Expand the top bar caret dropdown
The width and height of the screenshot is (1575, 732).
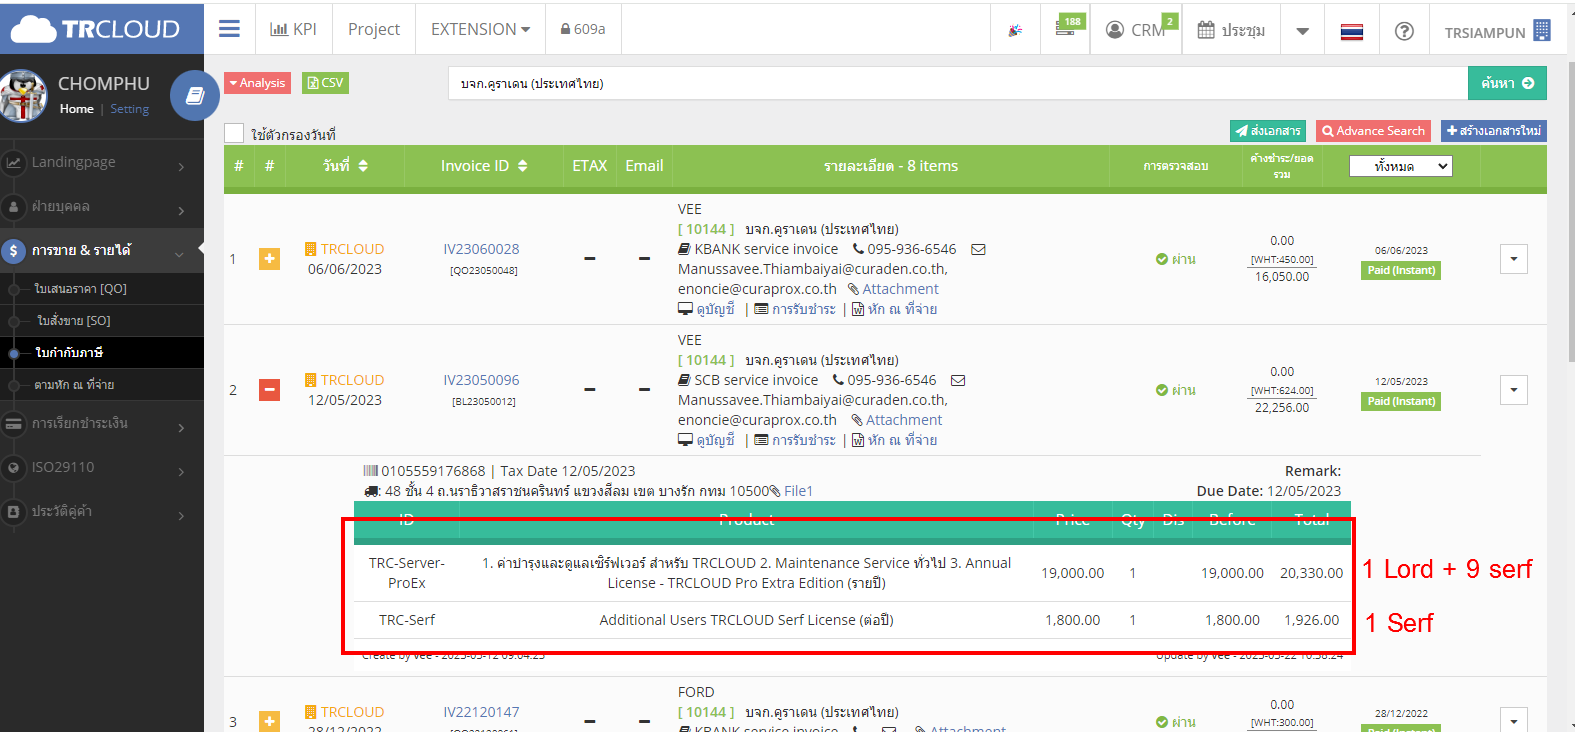point(1302,31)
